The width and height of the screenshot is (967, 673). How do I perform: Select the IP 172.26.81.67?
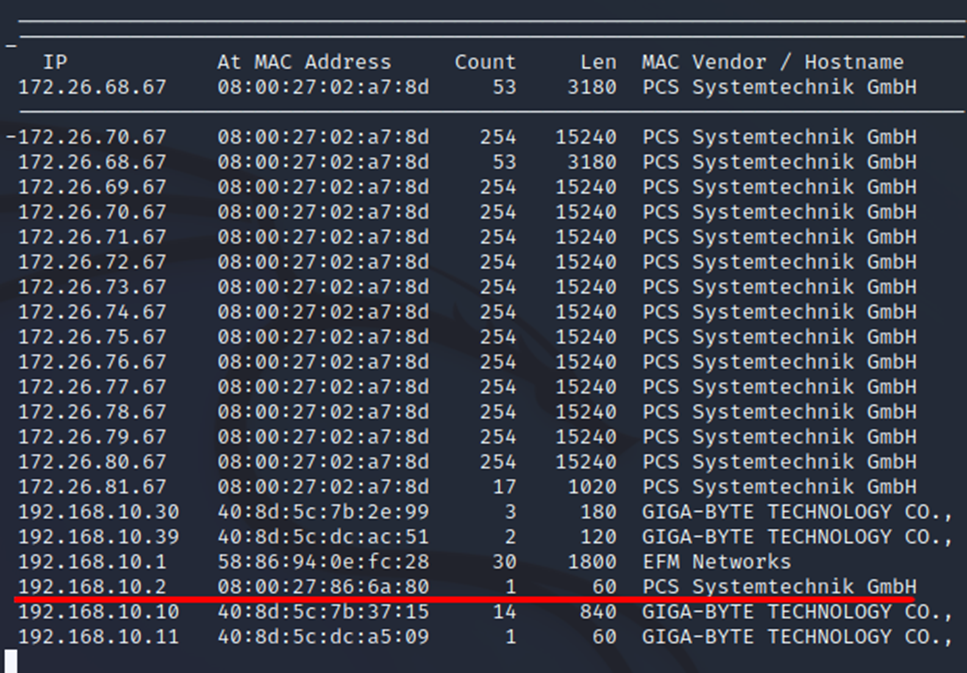tap(93, 487)
